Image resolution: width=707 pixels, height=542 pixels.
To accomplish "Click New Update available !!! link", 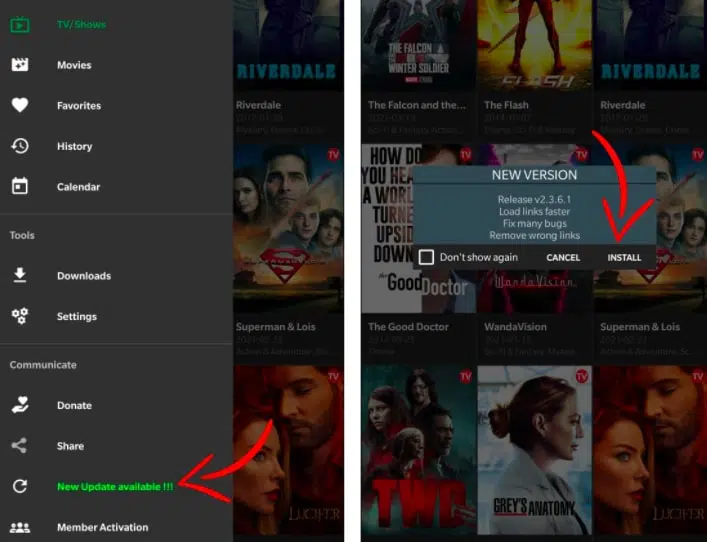I will point(115,487).
